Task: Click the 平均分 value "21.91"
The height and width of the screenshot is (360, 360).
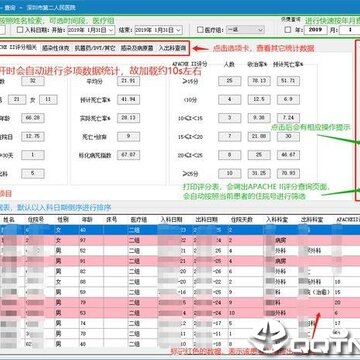Action: [128, 81]
